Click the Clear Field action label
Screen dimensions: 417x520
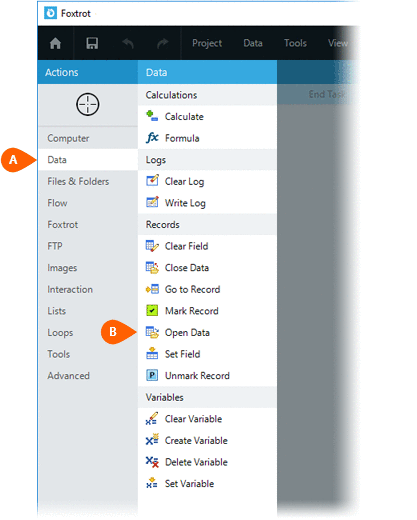[186, 246]
